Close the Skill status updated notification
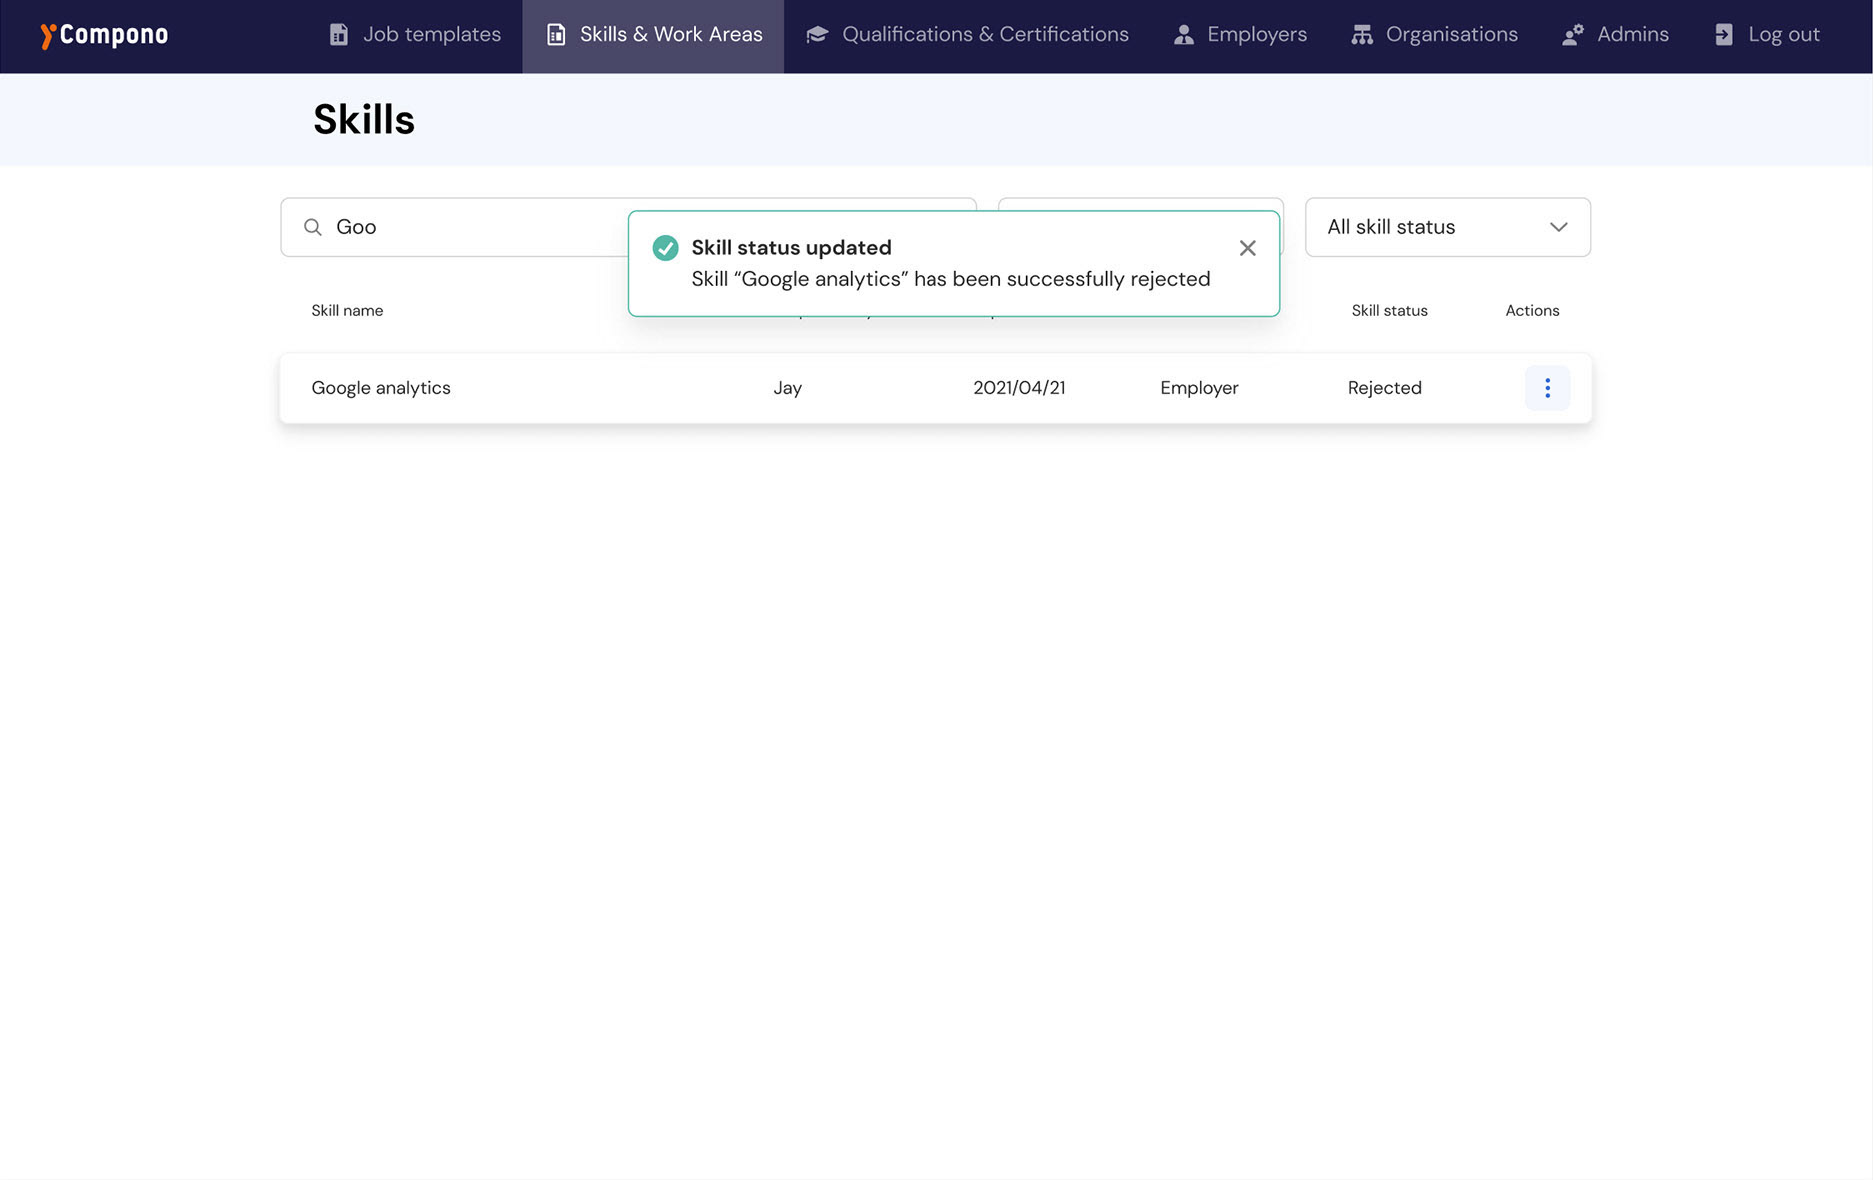The height and width of the screenshot is (1180, 1873). [1247, 248]
